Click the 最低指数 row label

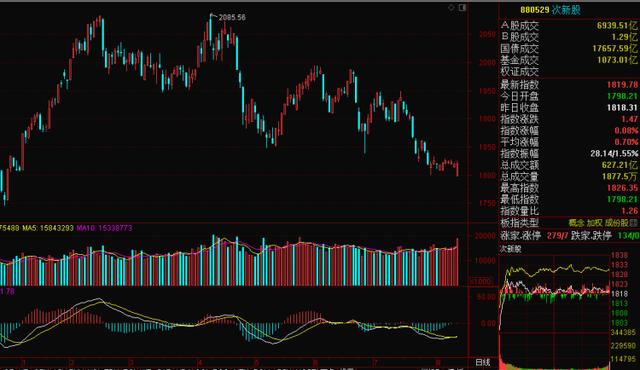click(520, 199)
